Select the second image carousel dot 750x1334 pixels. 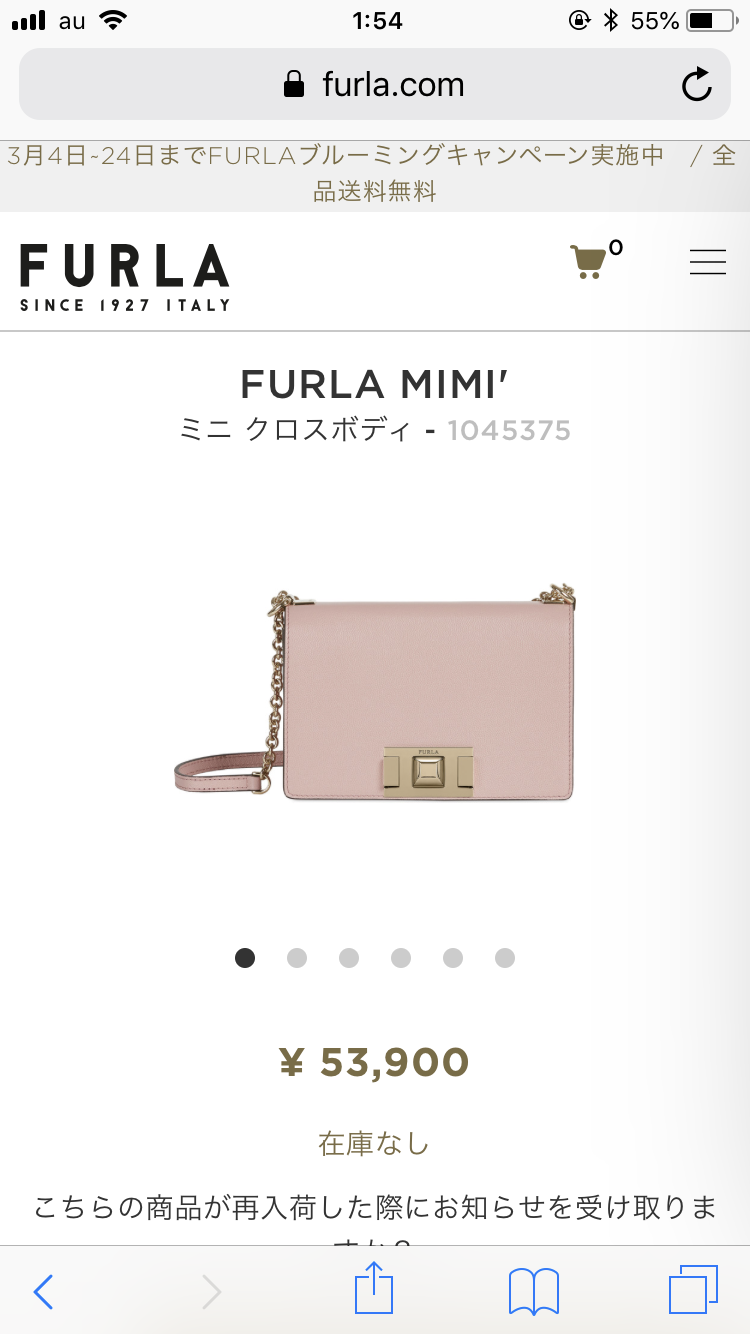297,958
